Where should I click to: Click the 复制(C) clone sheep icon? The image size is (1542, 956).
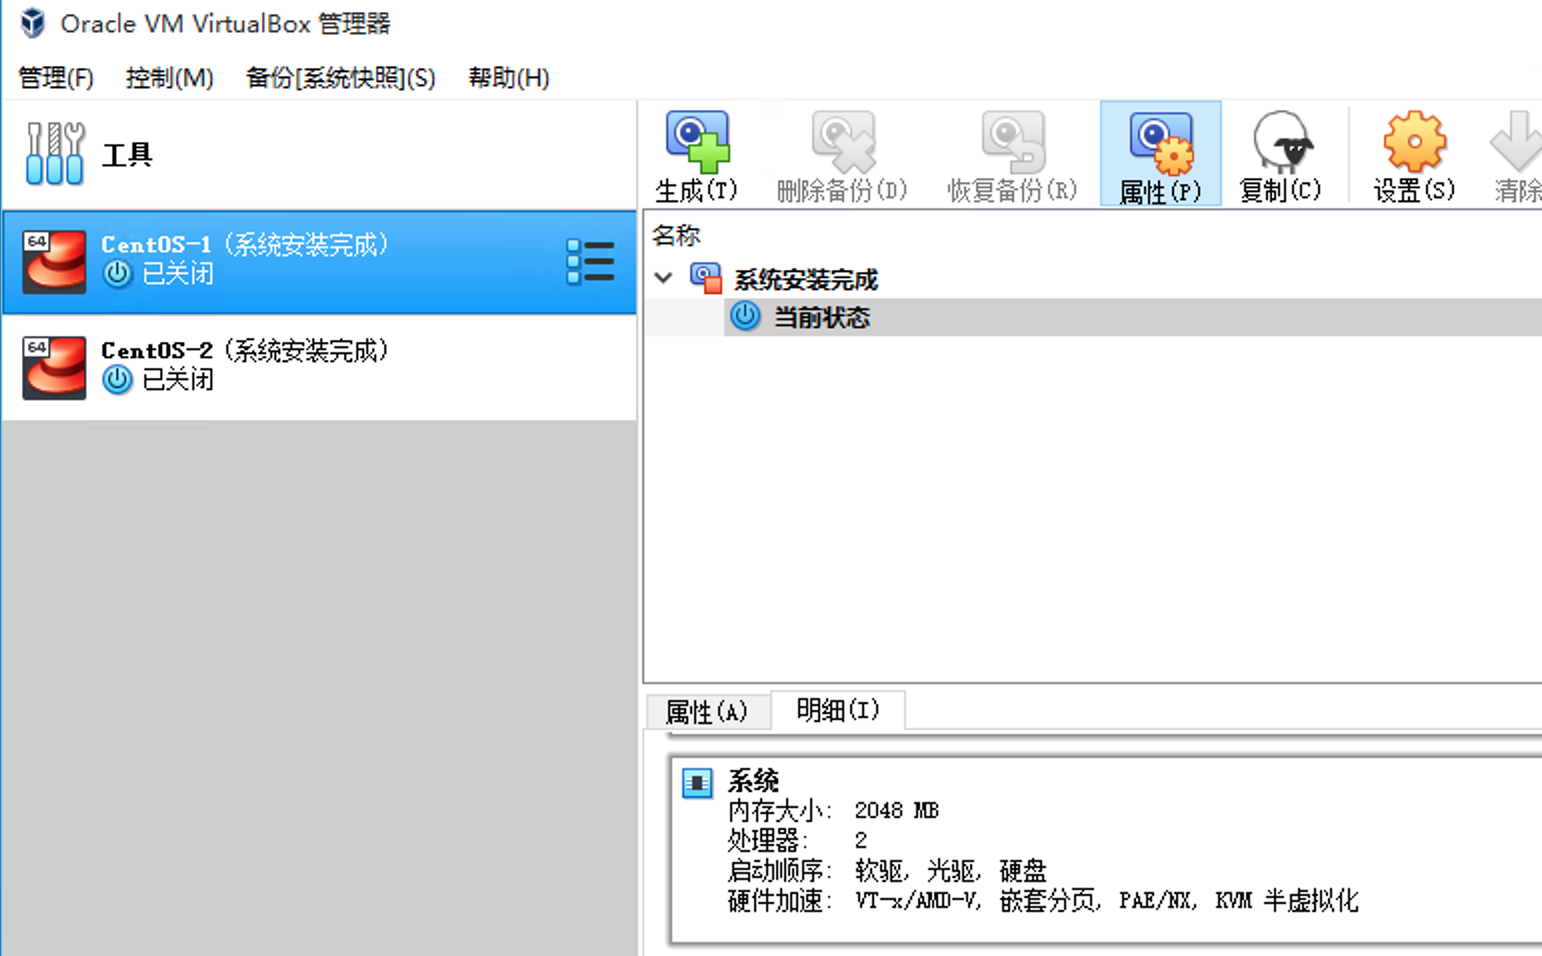[1282, 141]
